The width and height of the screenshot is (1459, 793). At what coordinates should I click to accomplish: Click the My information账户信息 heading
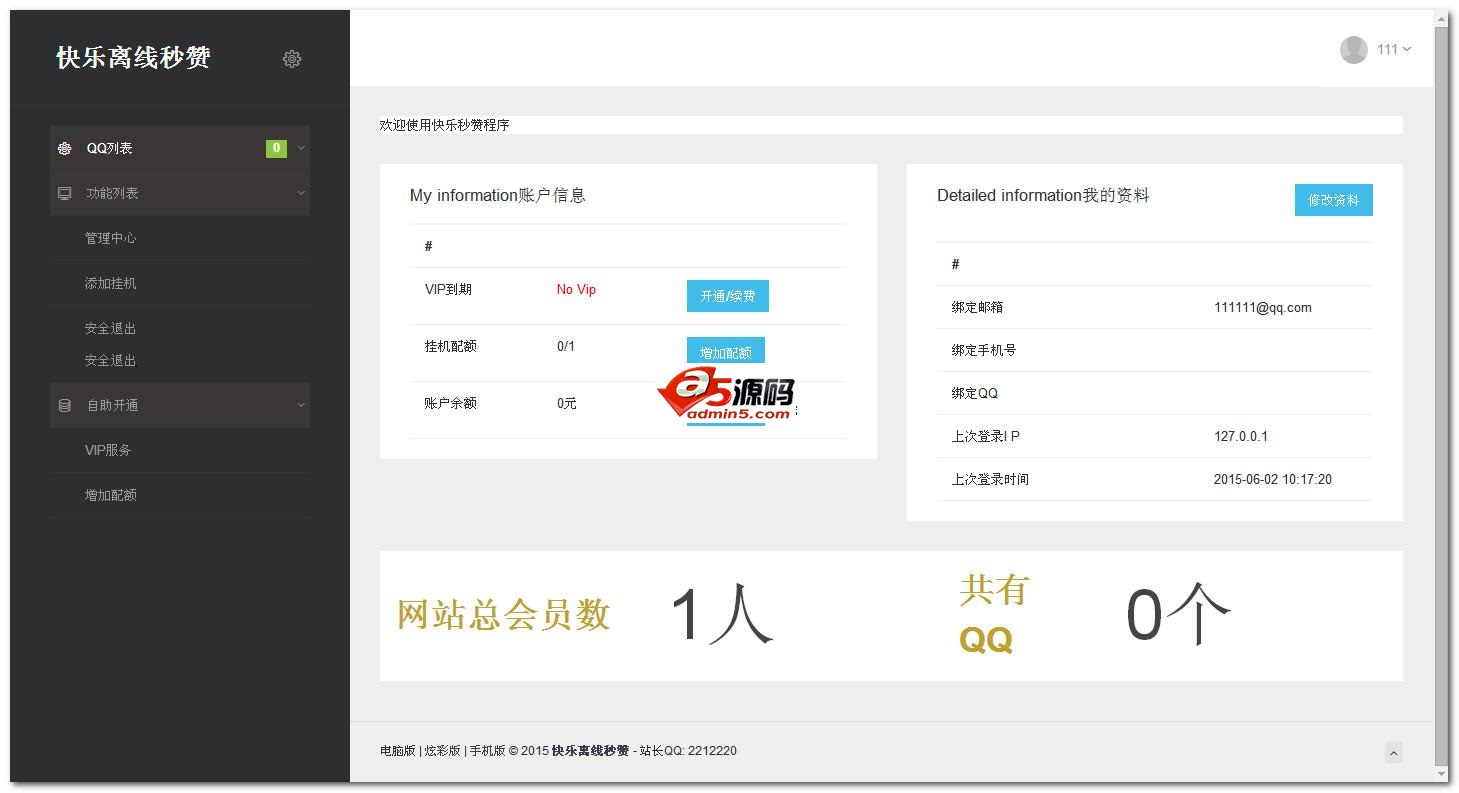tap(498, 195)
